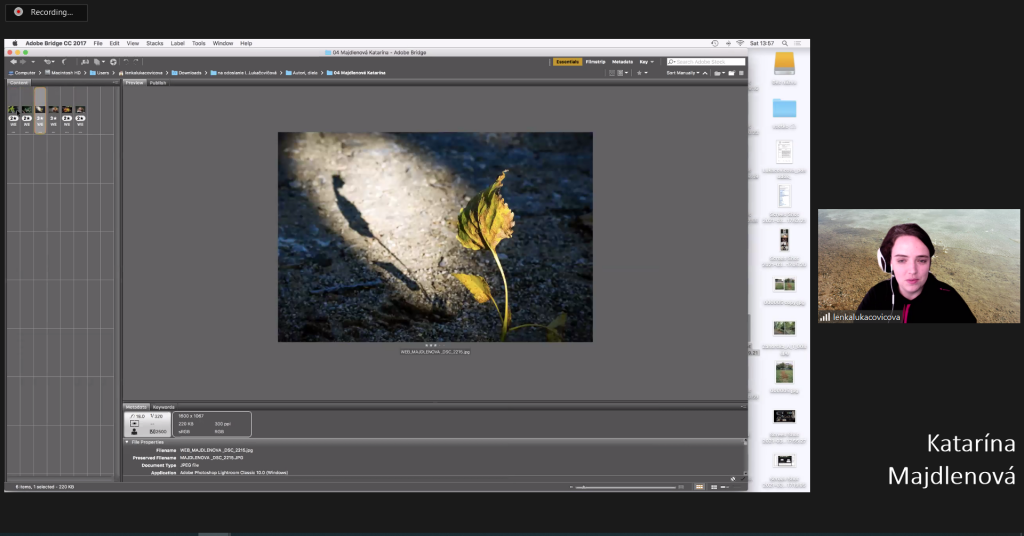
Task: Go back with the left arrow
Action: pos(13,62)
